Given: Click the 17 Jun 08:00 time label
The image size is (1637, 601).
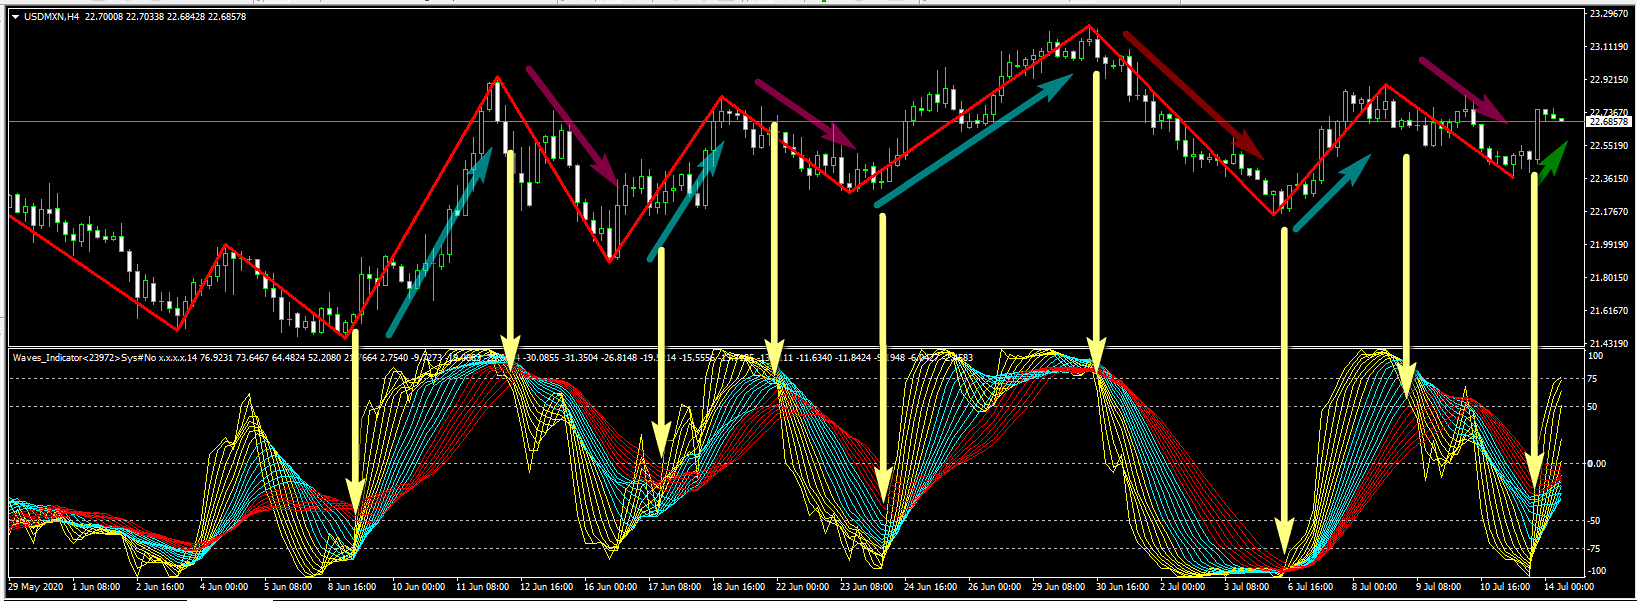Looking at the screenshot, I should [x=674, y=587].
